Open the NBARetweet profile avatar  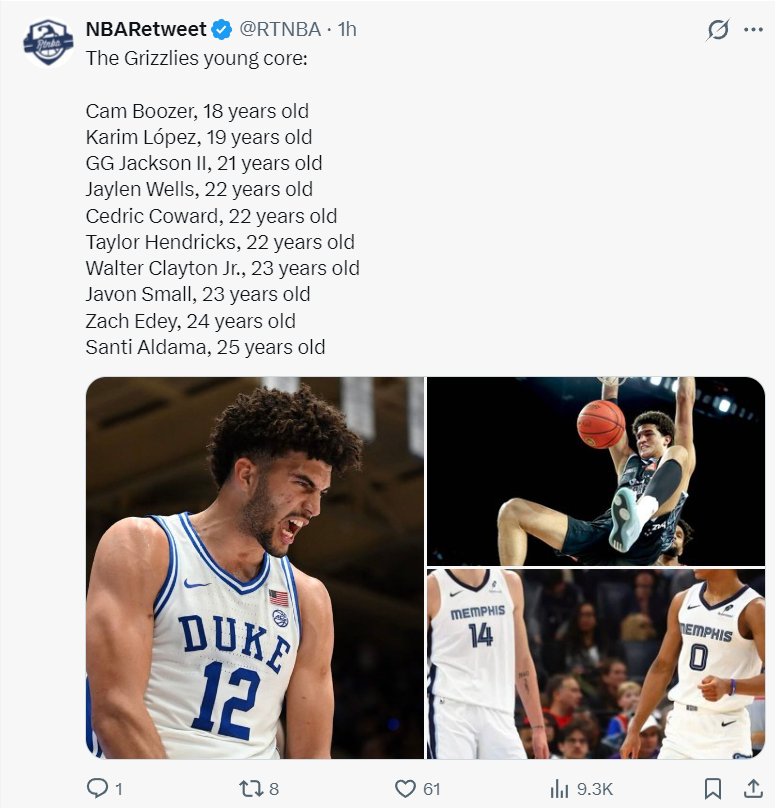48,42
